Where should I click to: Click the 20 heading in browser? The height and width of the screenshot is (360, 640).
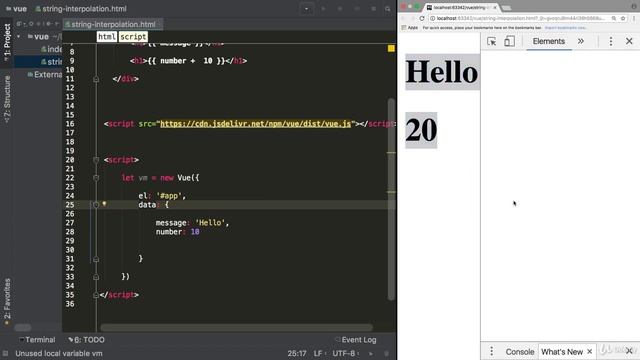(421, 130)
